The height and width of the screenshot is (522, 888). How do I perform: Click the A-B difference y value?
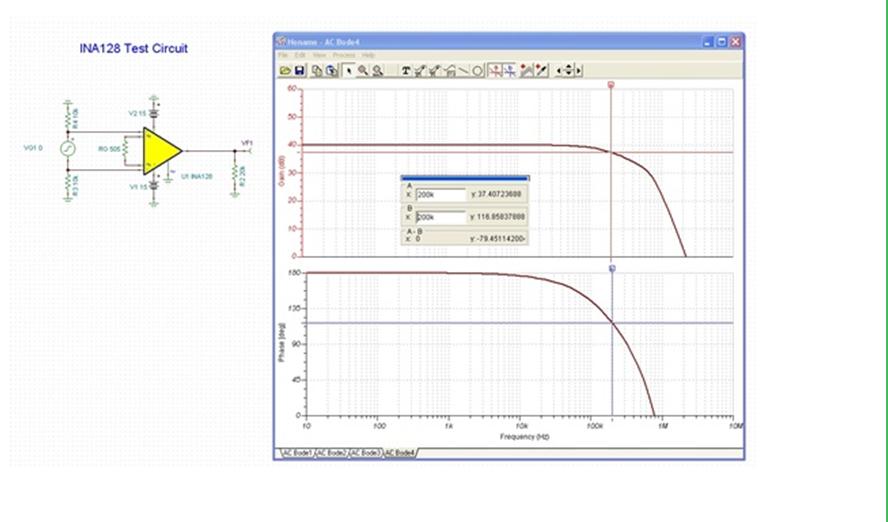(498, 239)
